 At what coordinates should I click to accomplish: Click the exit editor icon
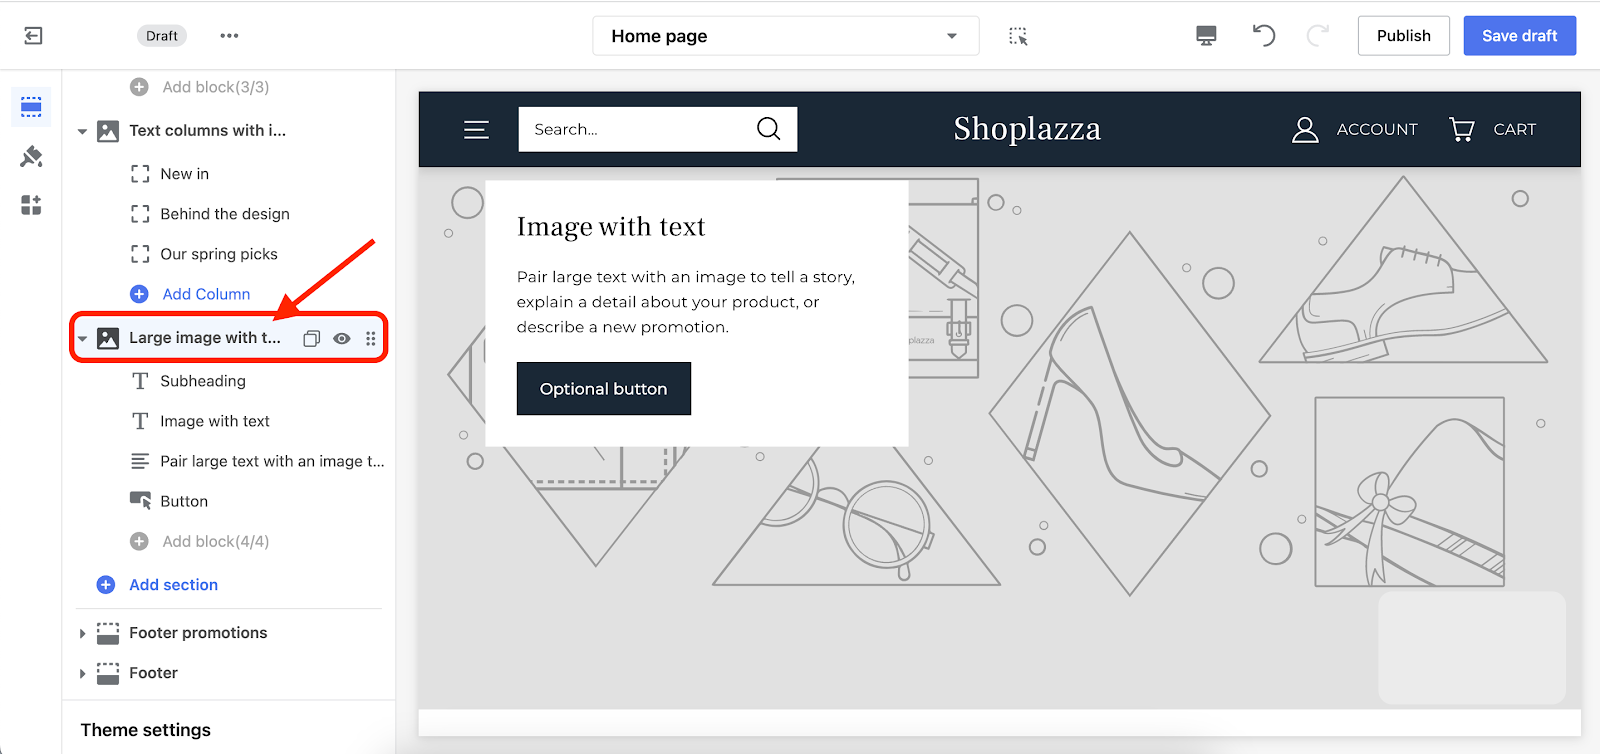tap(33, 36)
